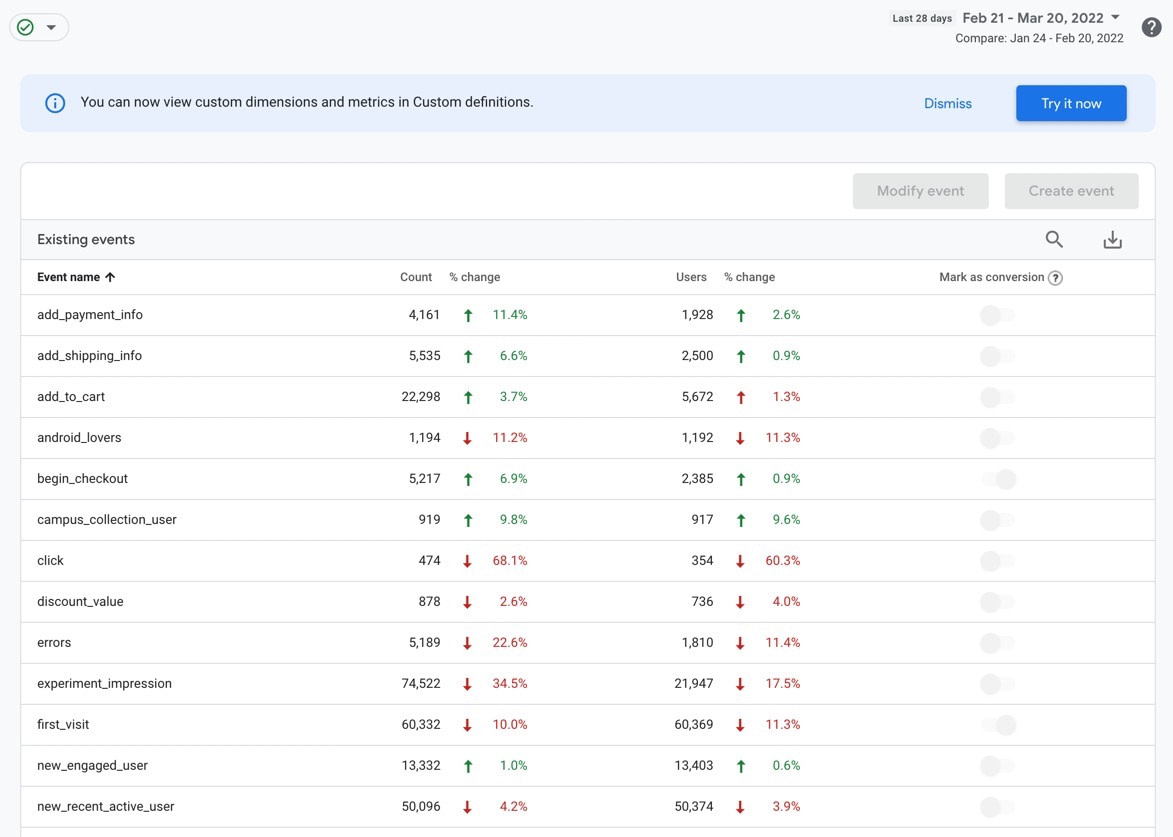Toggle the begin_checkout conversion switch

[x=999, y=479]
